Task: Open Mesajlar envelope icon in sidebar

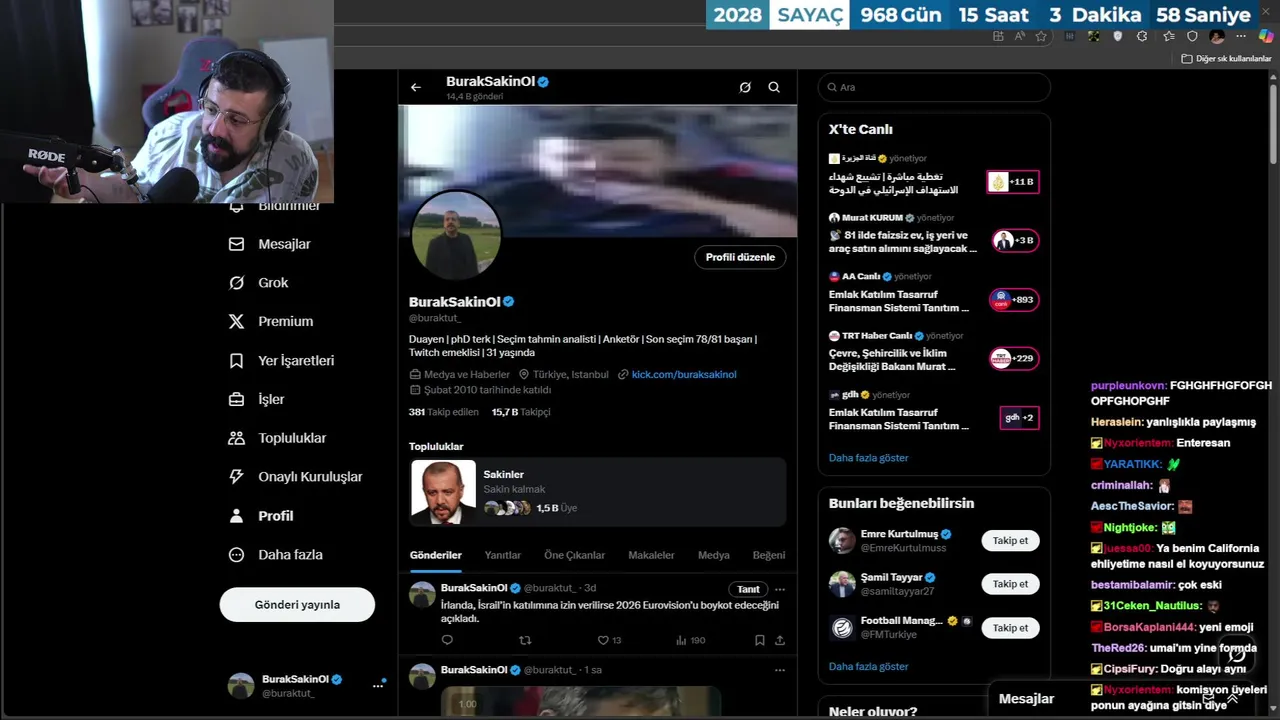Action: (x=236, y=244)
